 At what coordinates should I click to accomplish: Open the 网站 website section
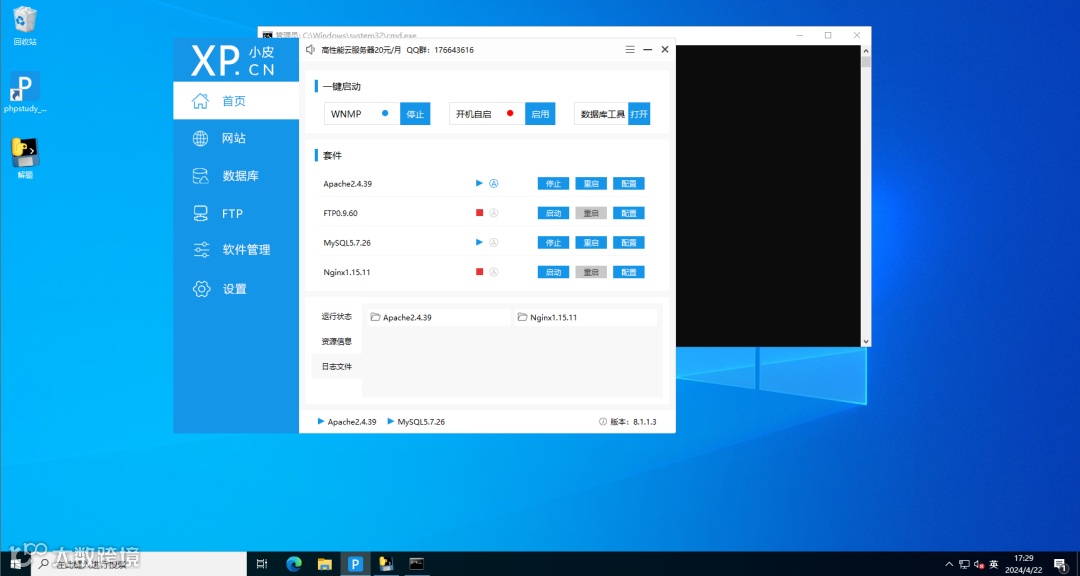[236, 138]
